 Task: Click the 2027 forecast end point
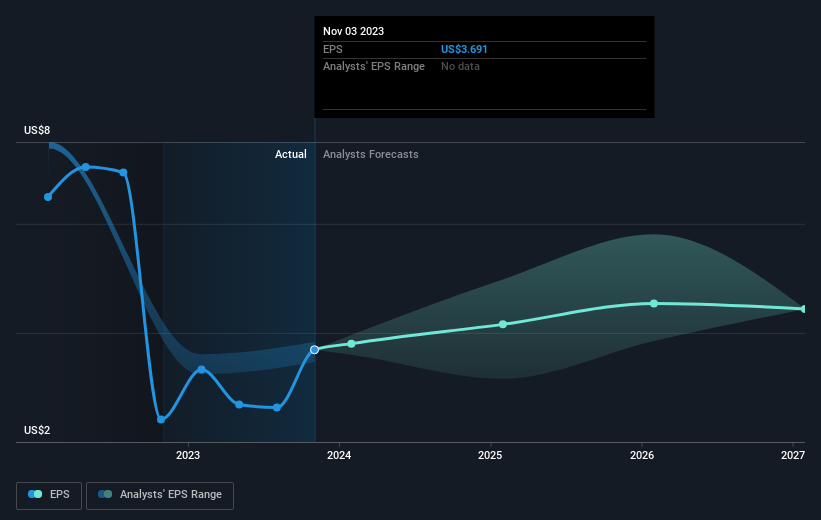(x=804, y=309)
